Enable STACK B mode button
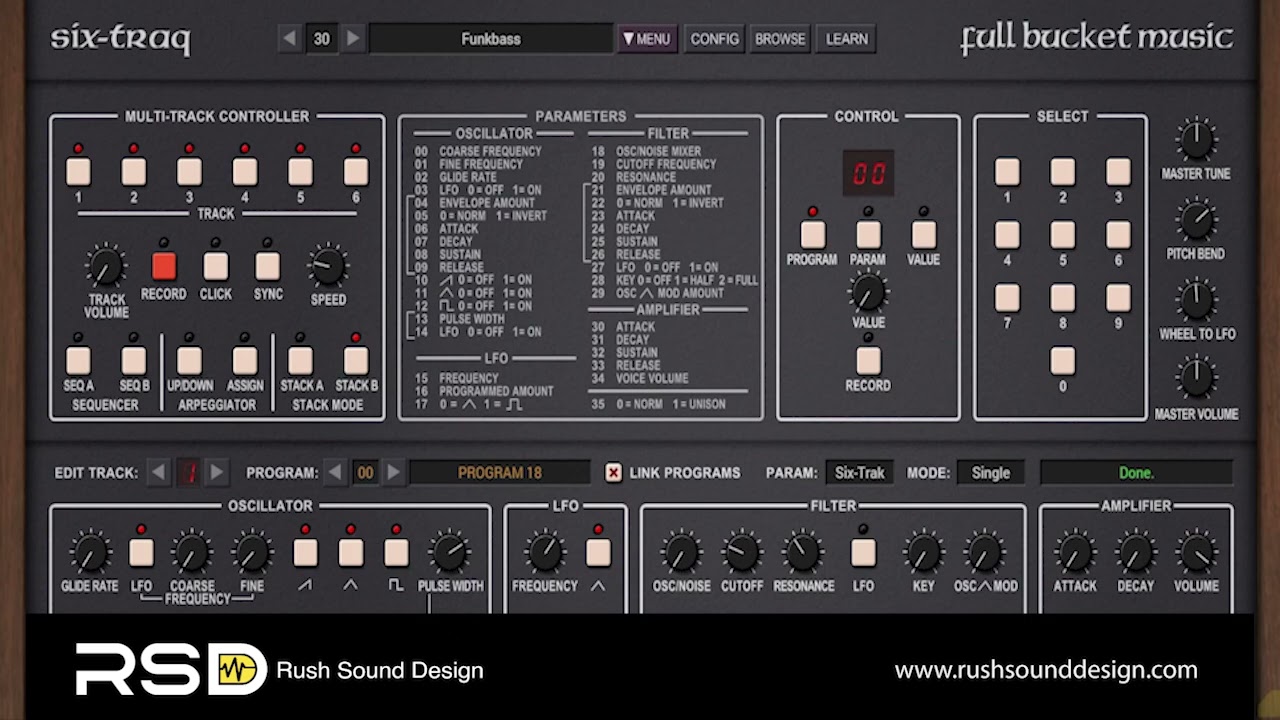1280x720 pixels. [356, 360]
